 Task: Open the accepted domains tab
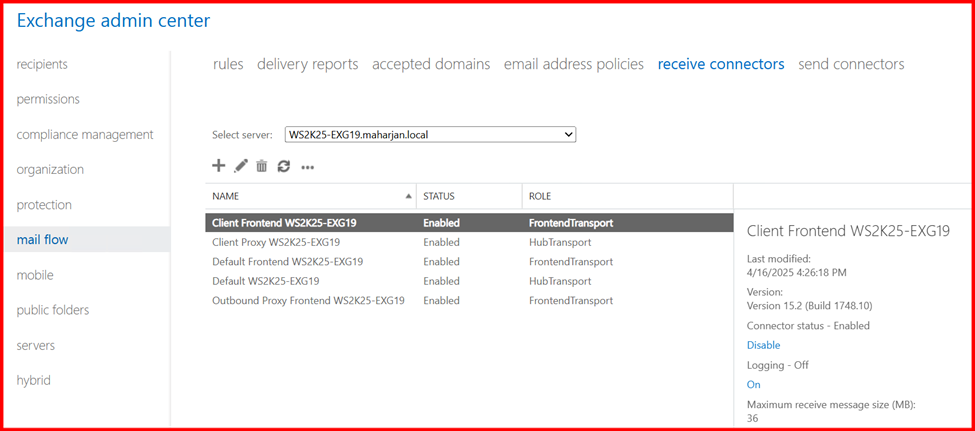click(x=431, y=64)
